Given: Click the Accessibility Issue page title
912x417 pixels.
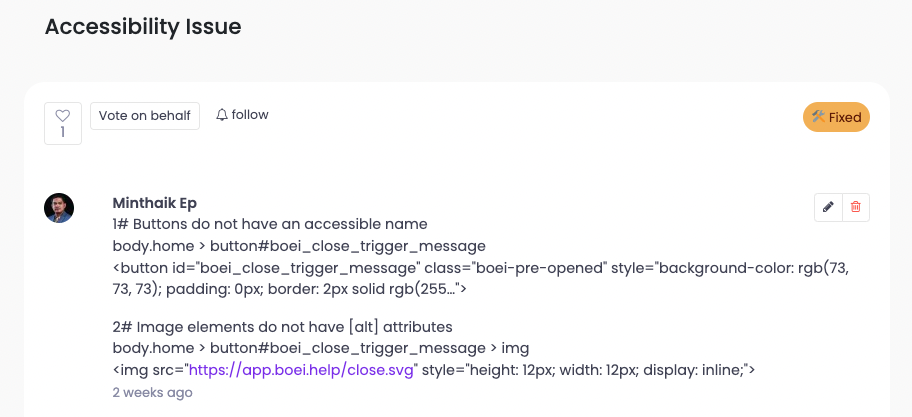Looking at the screenshot, I should coord(143,27).
